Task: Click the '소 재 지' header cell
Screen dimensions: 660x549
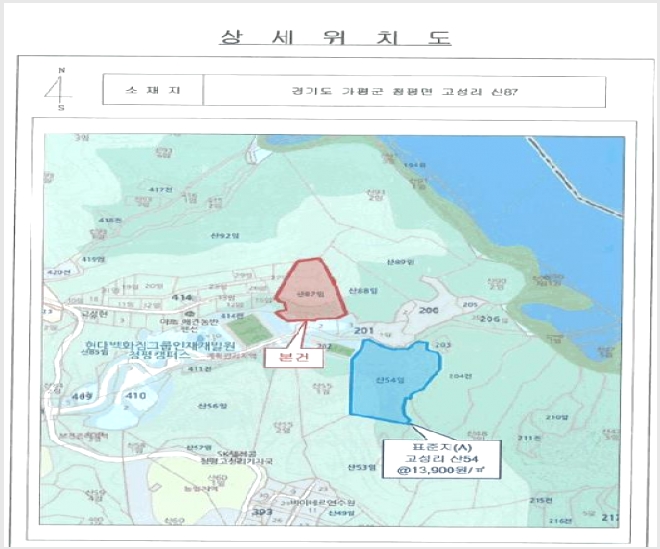Action: tap(153, 90)
